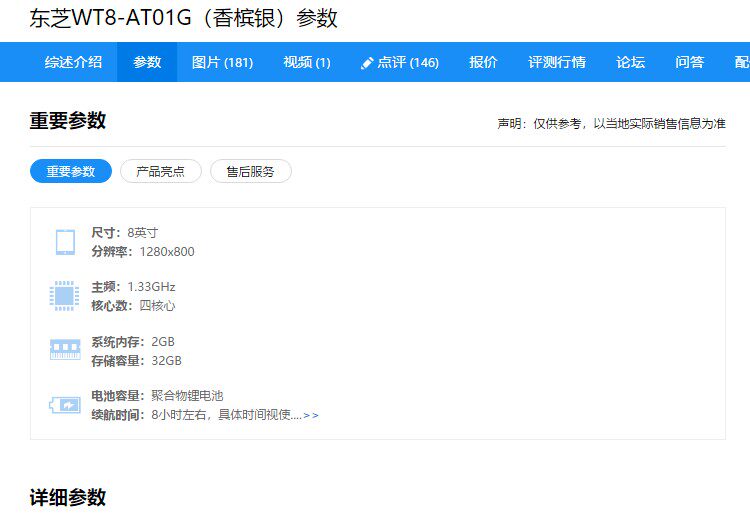Go to the 视频 (1) tab

pos(307,62)
